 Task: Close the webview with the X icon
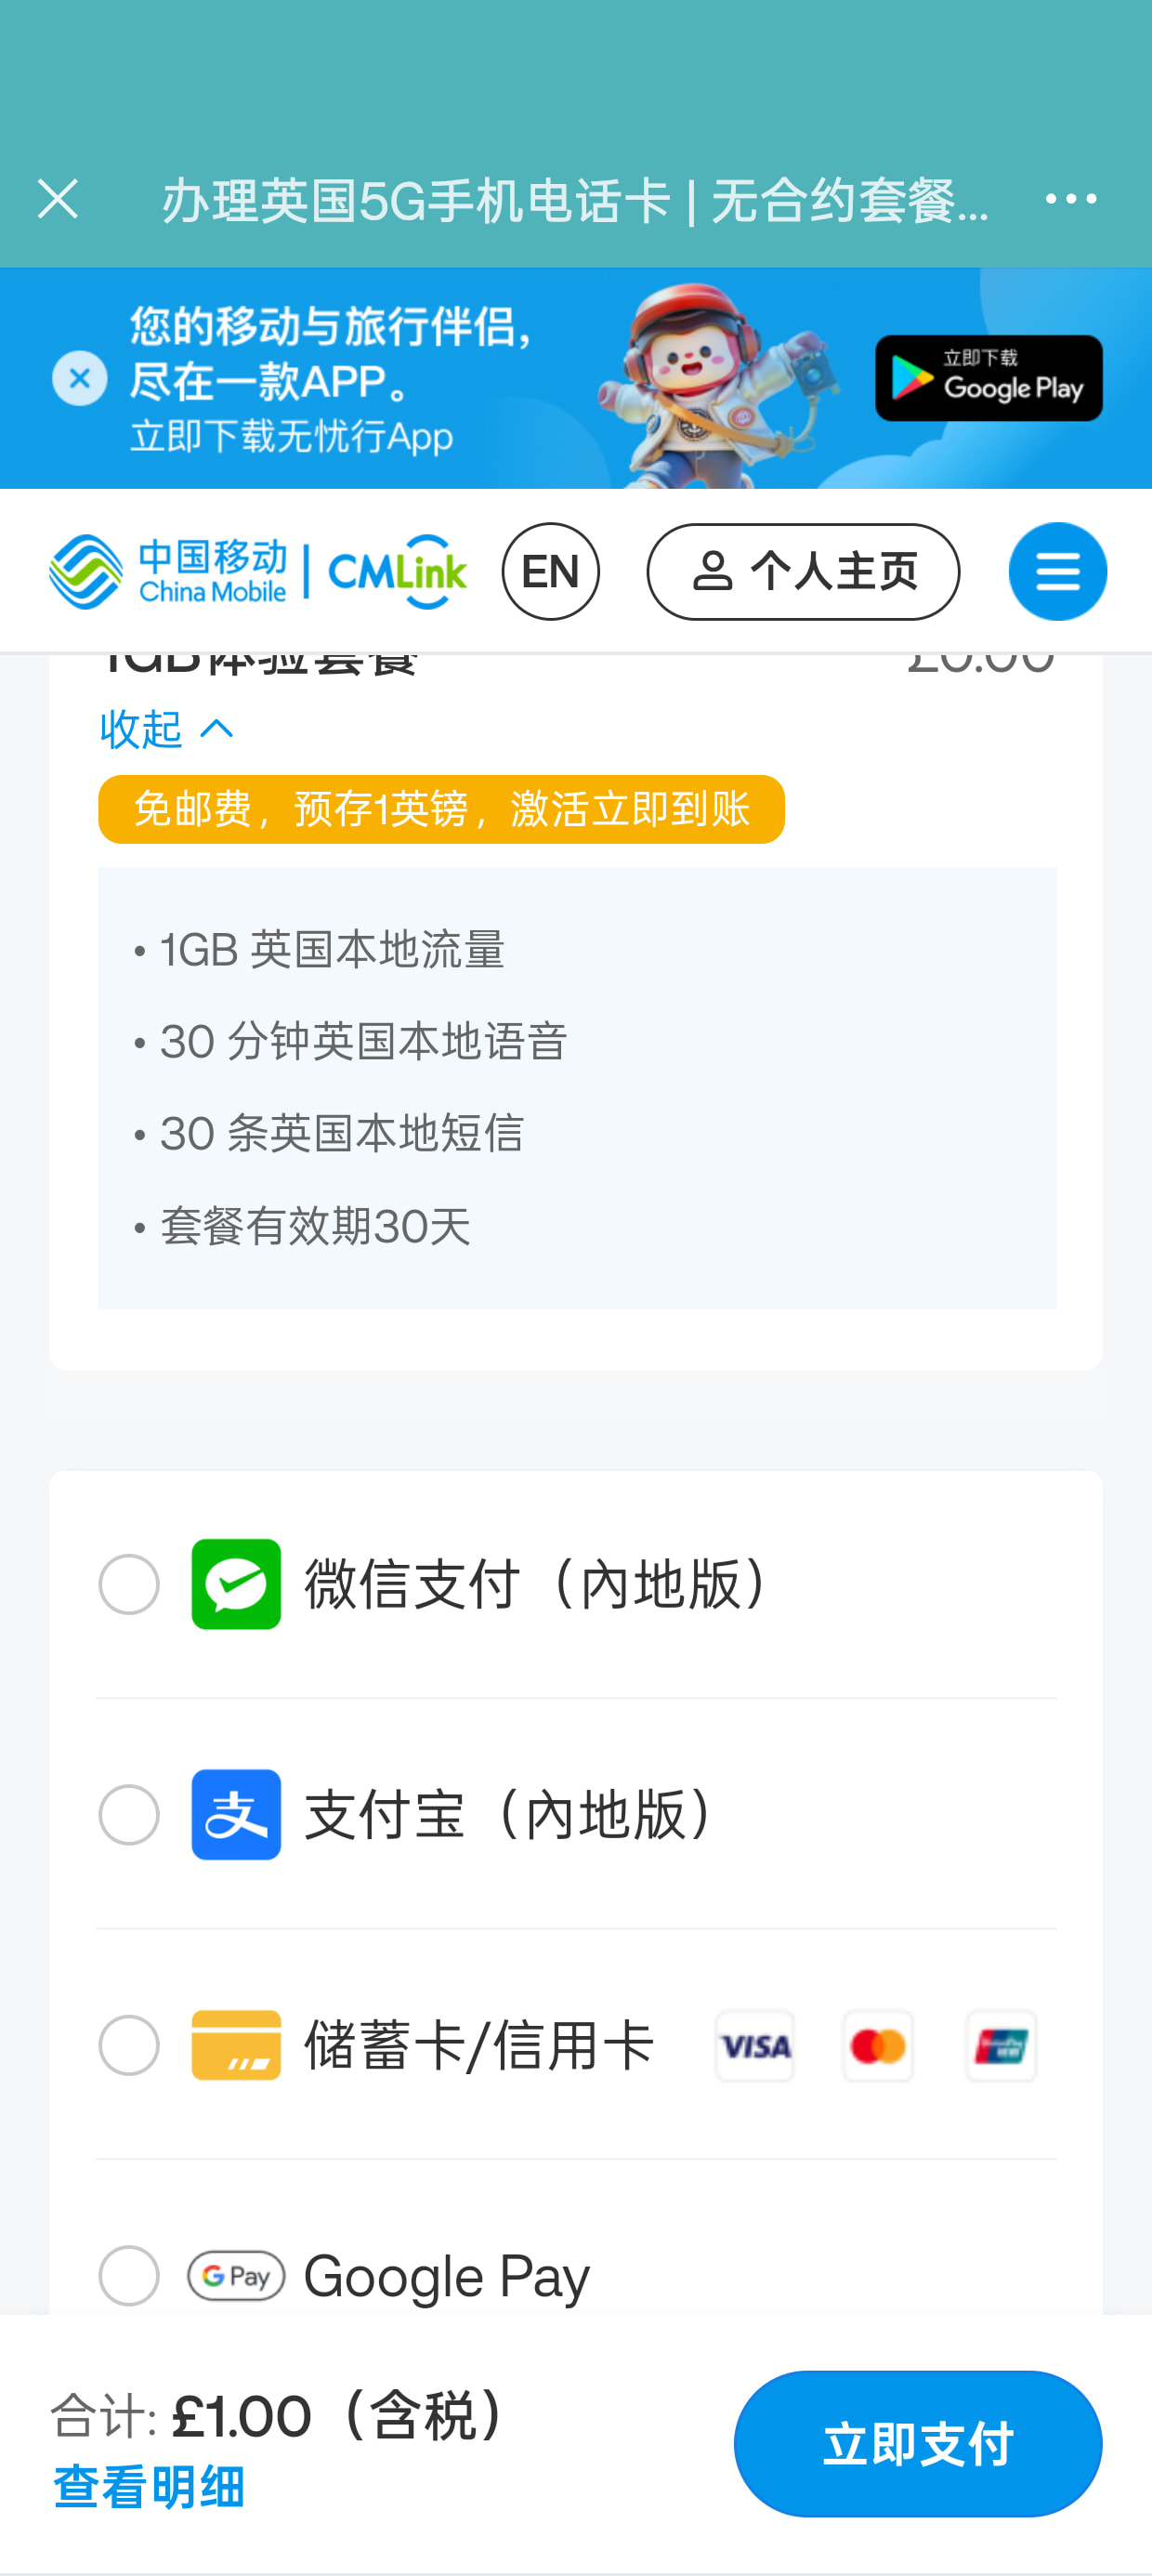point(58,199)
